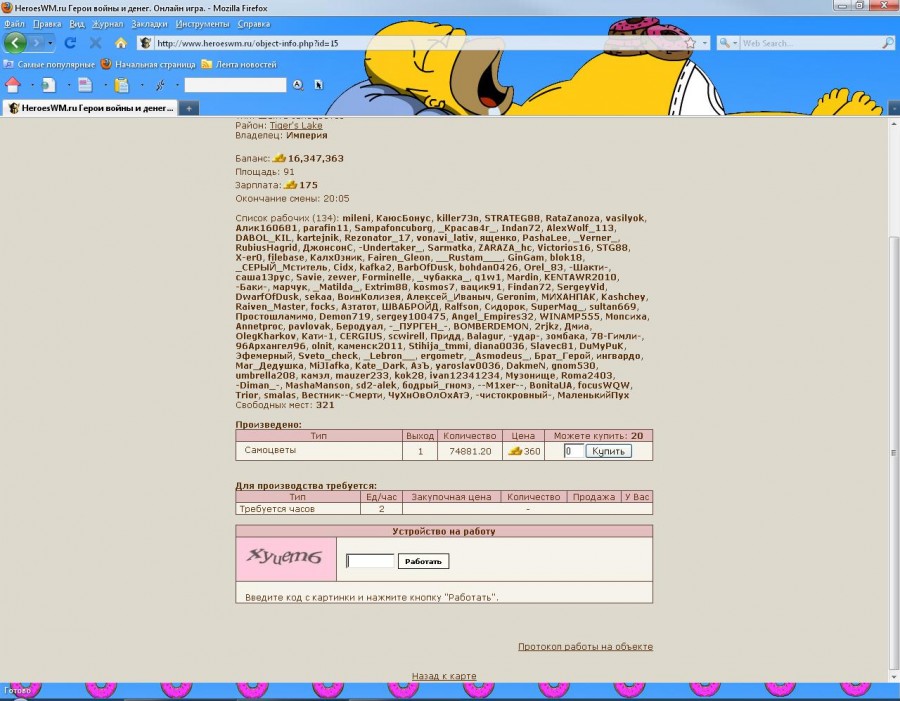Click the empty toolbar text box
The image size is (900, 701).
click(235, 85)
